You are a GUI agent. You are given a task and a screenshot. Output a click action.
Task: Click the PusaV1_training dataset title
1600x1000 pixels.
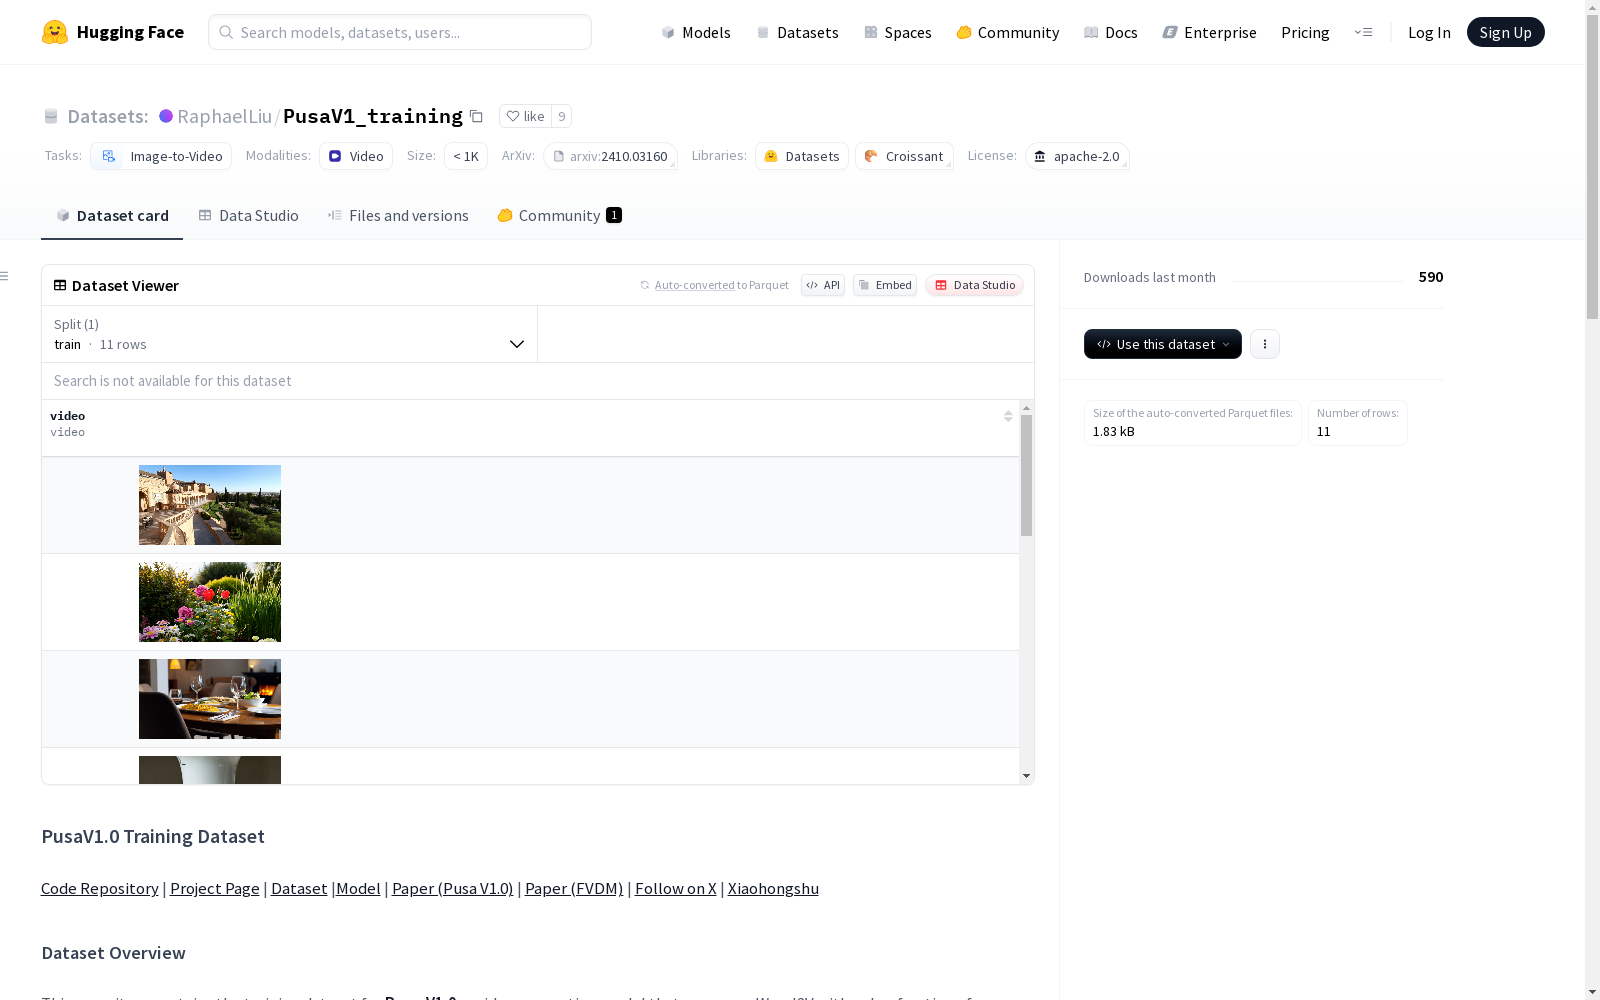pos(373,116)
